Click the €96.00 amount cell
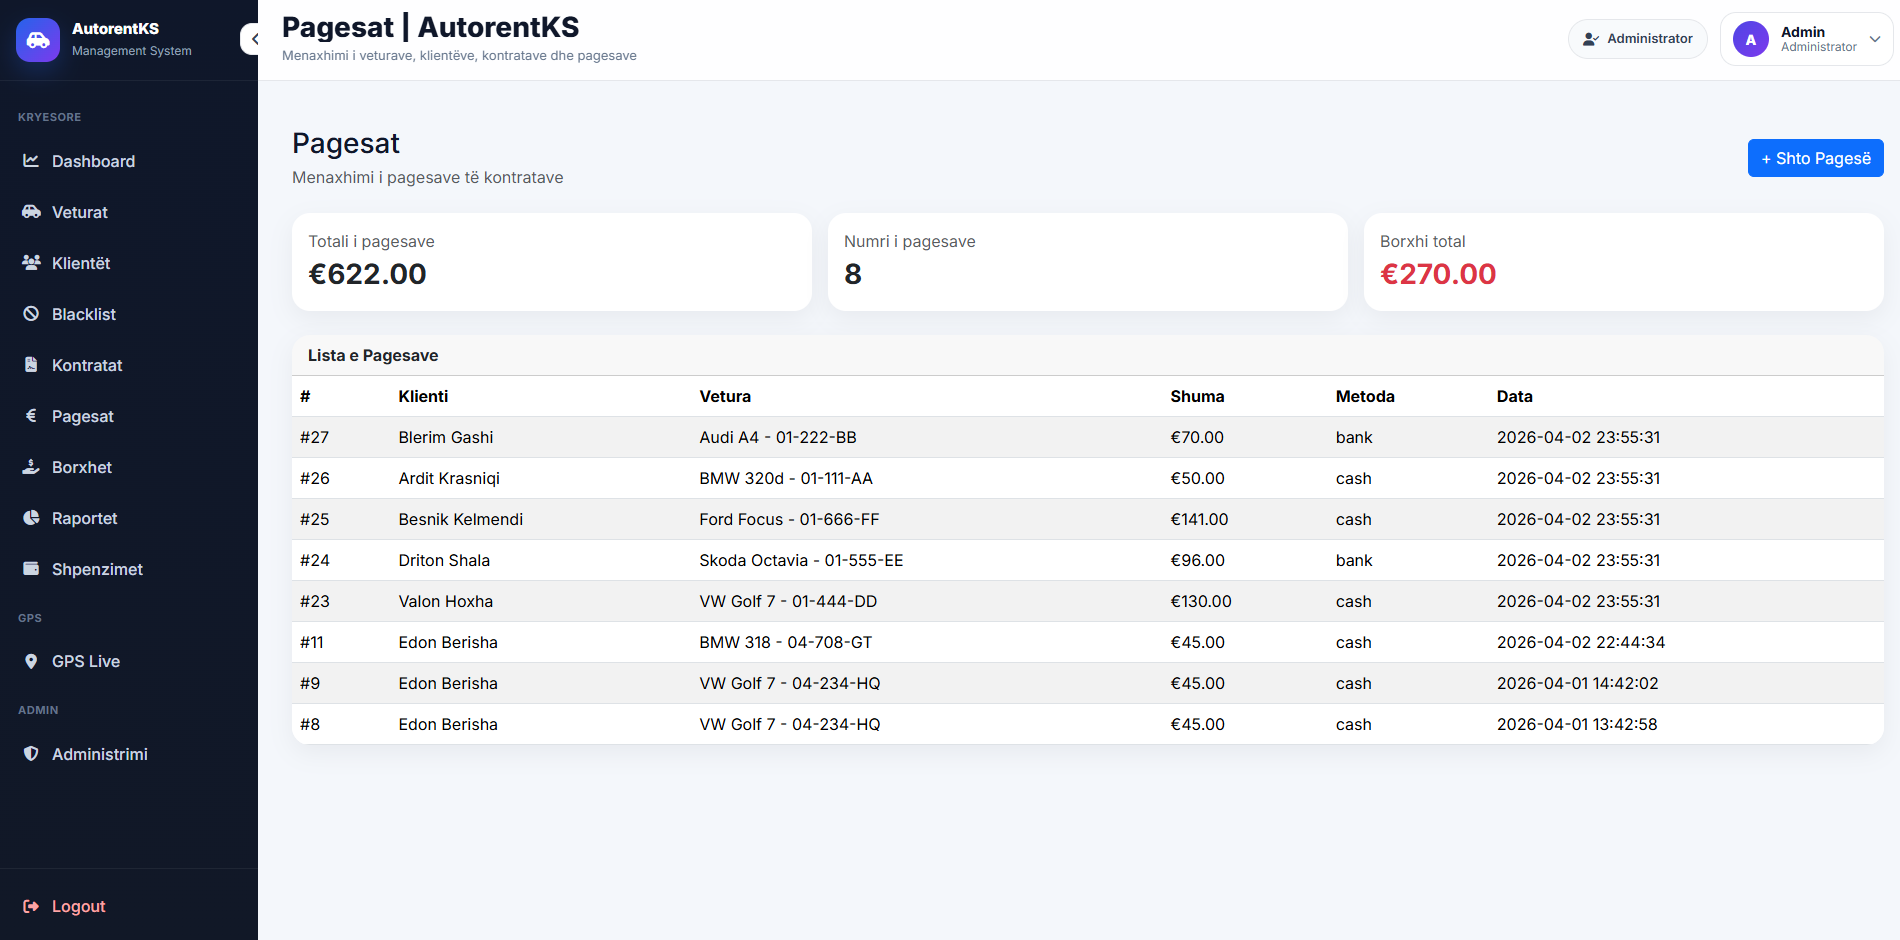 coord(1197,560)
